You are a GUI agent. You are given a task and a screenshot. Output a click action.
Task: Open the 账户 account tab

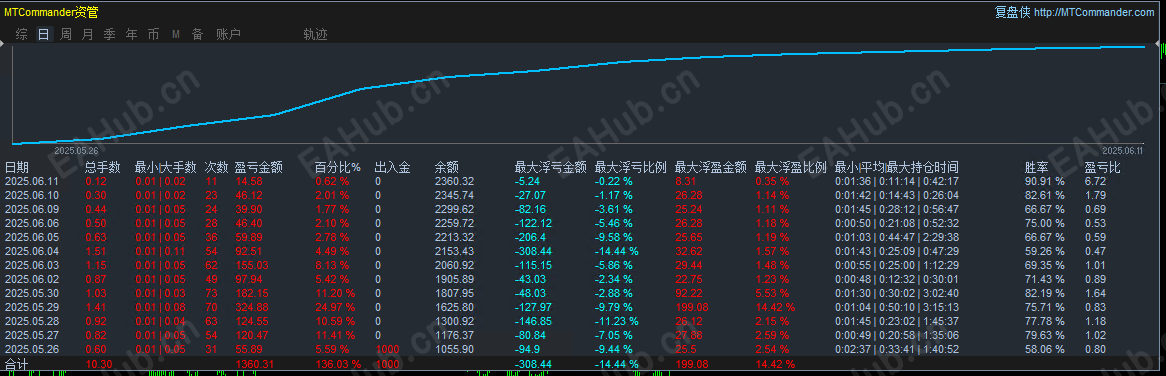228,34
